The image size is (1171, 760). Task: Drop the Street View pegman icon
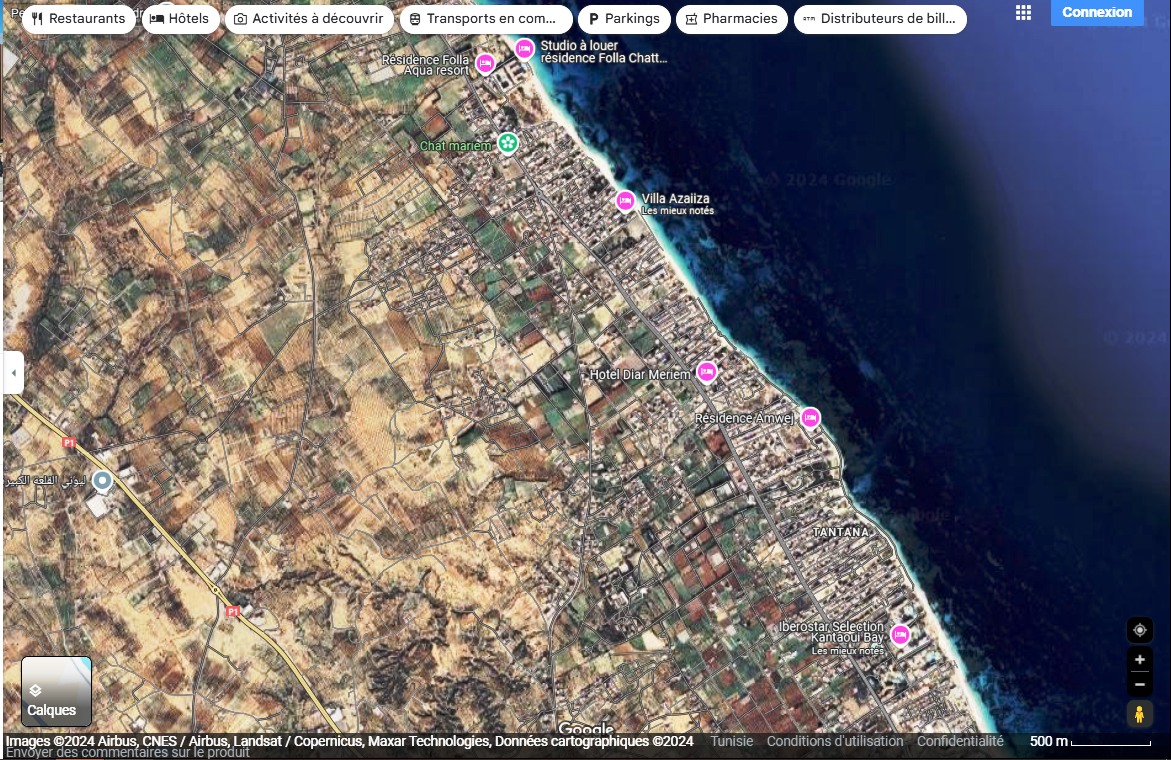click(1139, 714)
